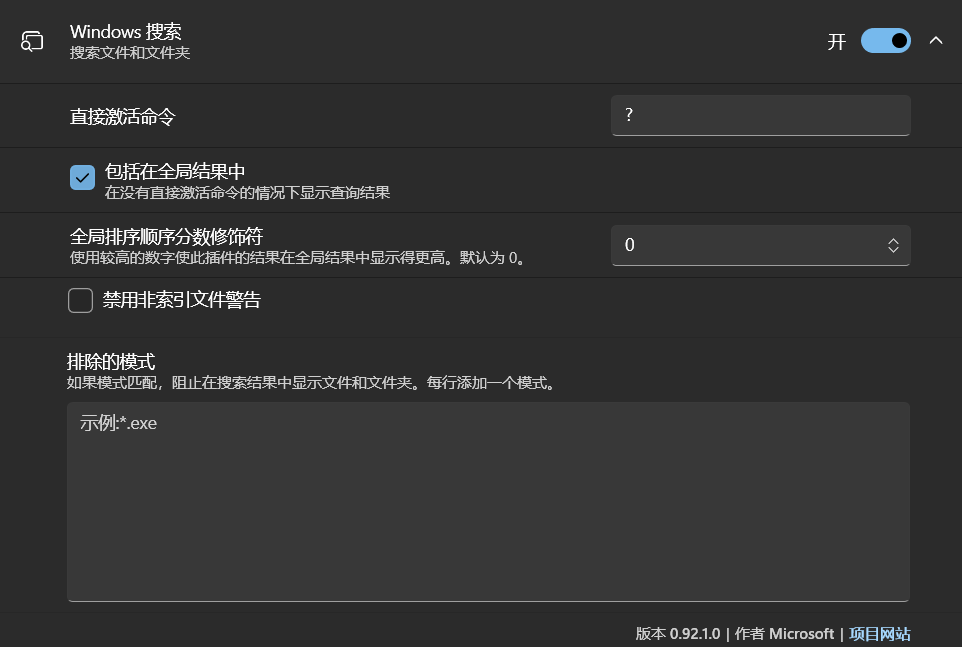962x647 pixels.
Task: Enable the 禁用非索引文件警告 checkbox
Action: click(x=81, y=300)
